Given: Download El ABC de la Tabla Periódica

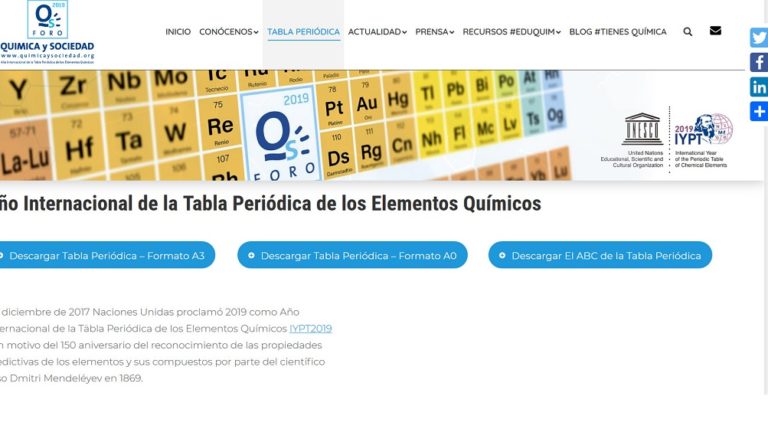Looking at the screenshot, I should point(600,256).
